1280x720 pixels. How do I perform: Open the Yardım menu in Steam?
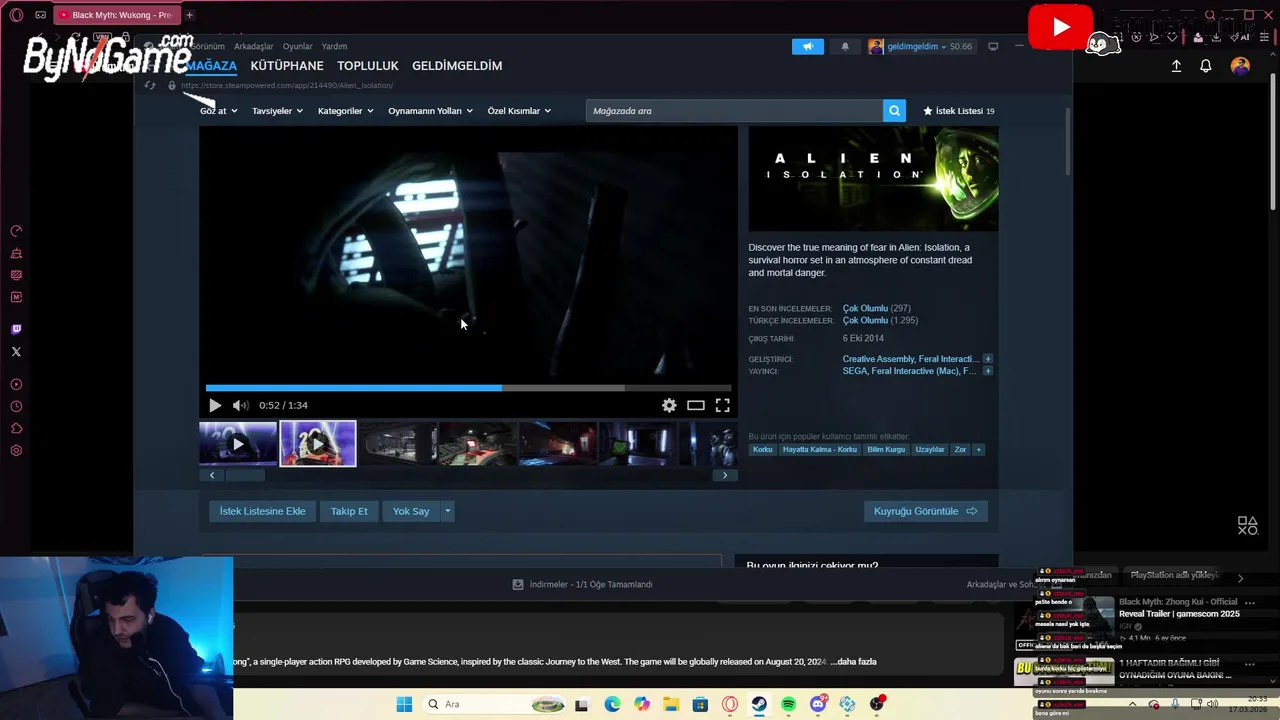coord(334,46)
